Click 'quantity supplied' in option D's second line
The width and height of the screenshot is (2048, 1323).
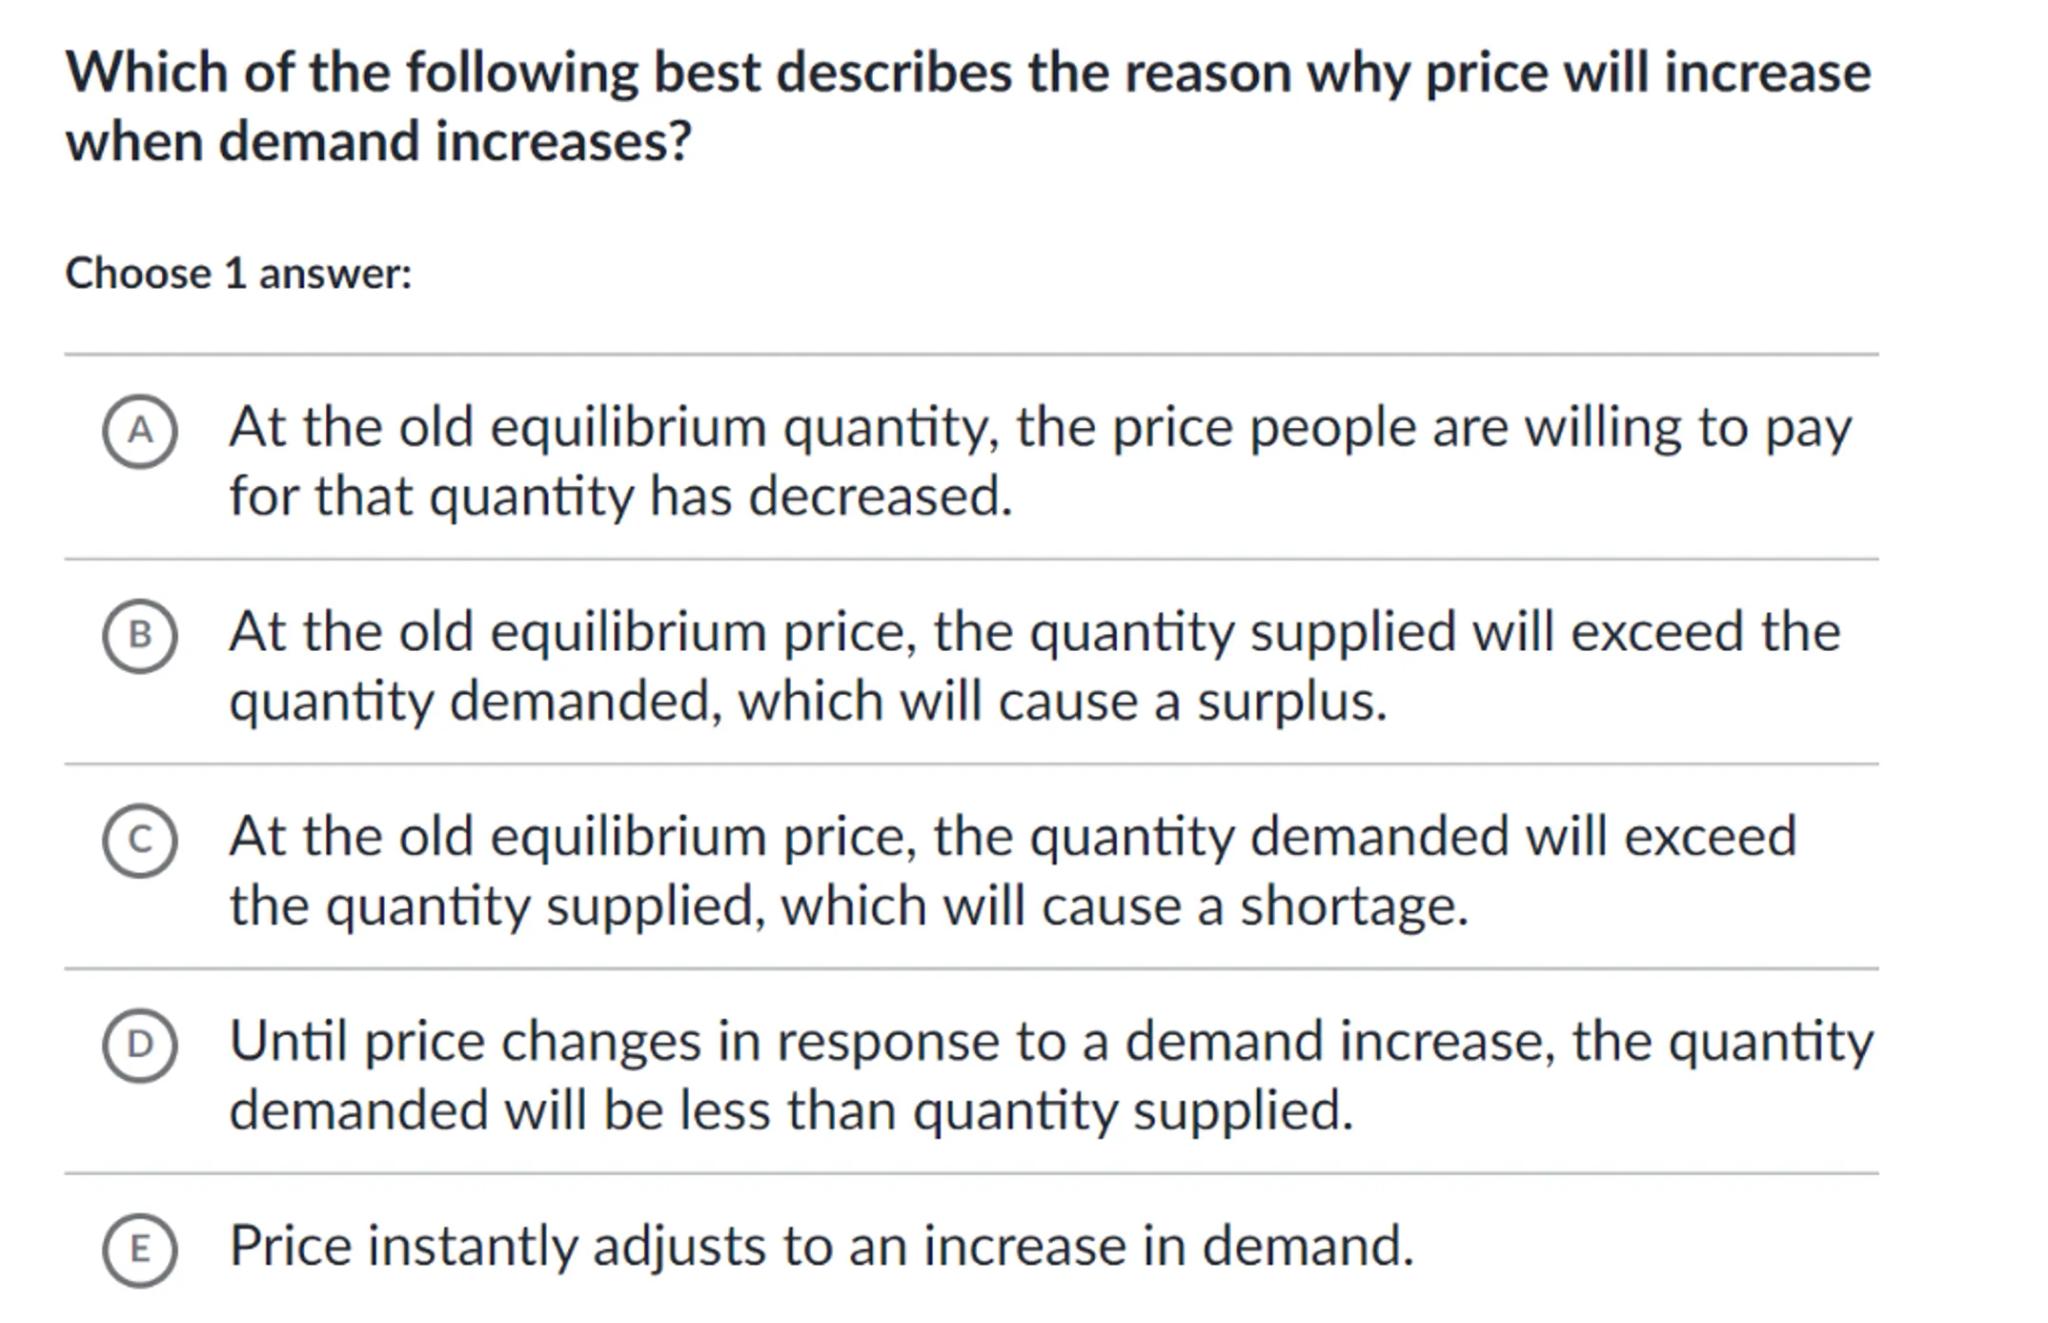point(1132,1111)
